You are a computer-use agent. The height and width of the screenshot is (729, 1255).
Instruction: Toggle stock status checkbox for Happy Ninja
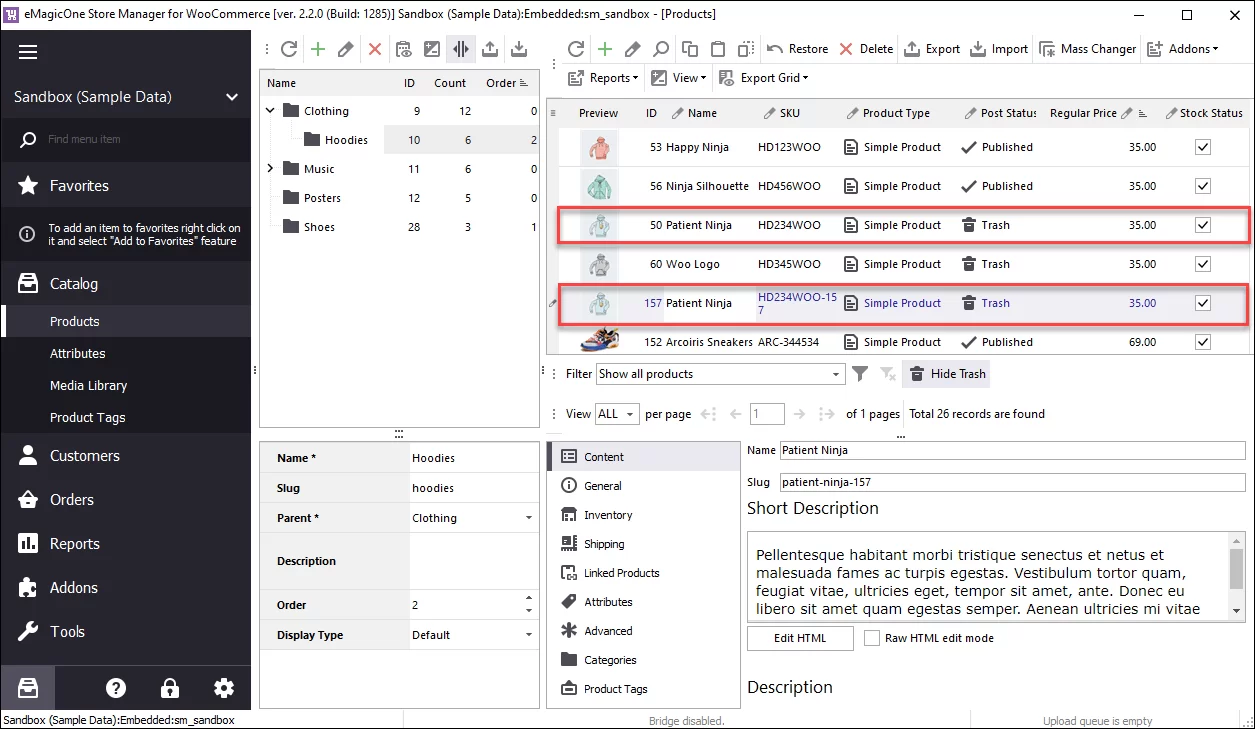(1203, 147)
